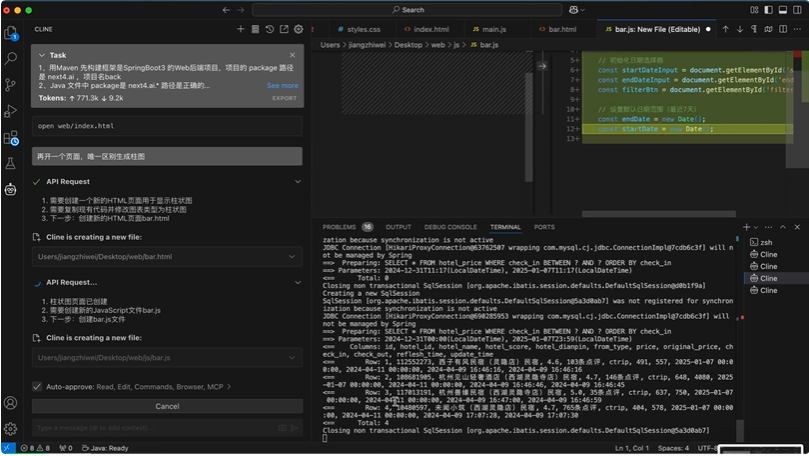This screenshot has height=456, width=809.
Task: Toggle the Auto-approve checkbox
Action: (x=37, y=386)
